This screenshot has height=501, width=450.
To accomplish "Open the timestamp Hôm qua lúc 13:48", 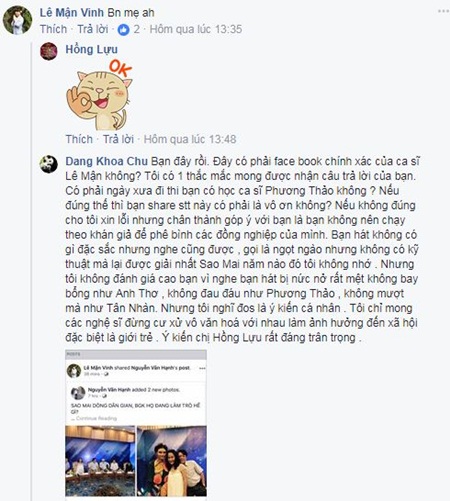I will pyautogui.click(x=190, y=139).
